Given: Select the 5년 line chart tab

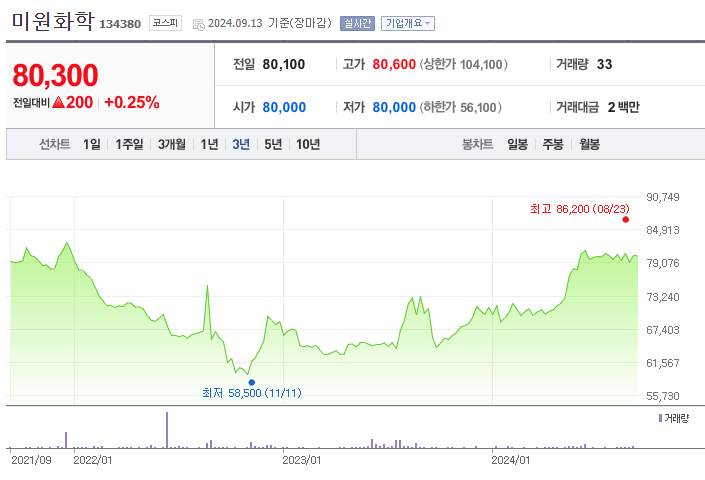Looking at the screenshot, I should point(273,144).
